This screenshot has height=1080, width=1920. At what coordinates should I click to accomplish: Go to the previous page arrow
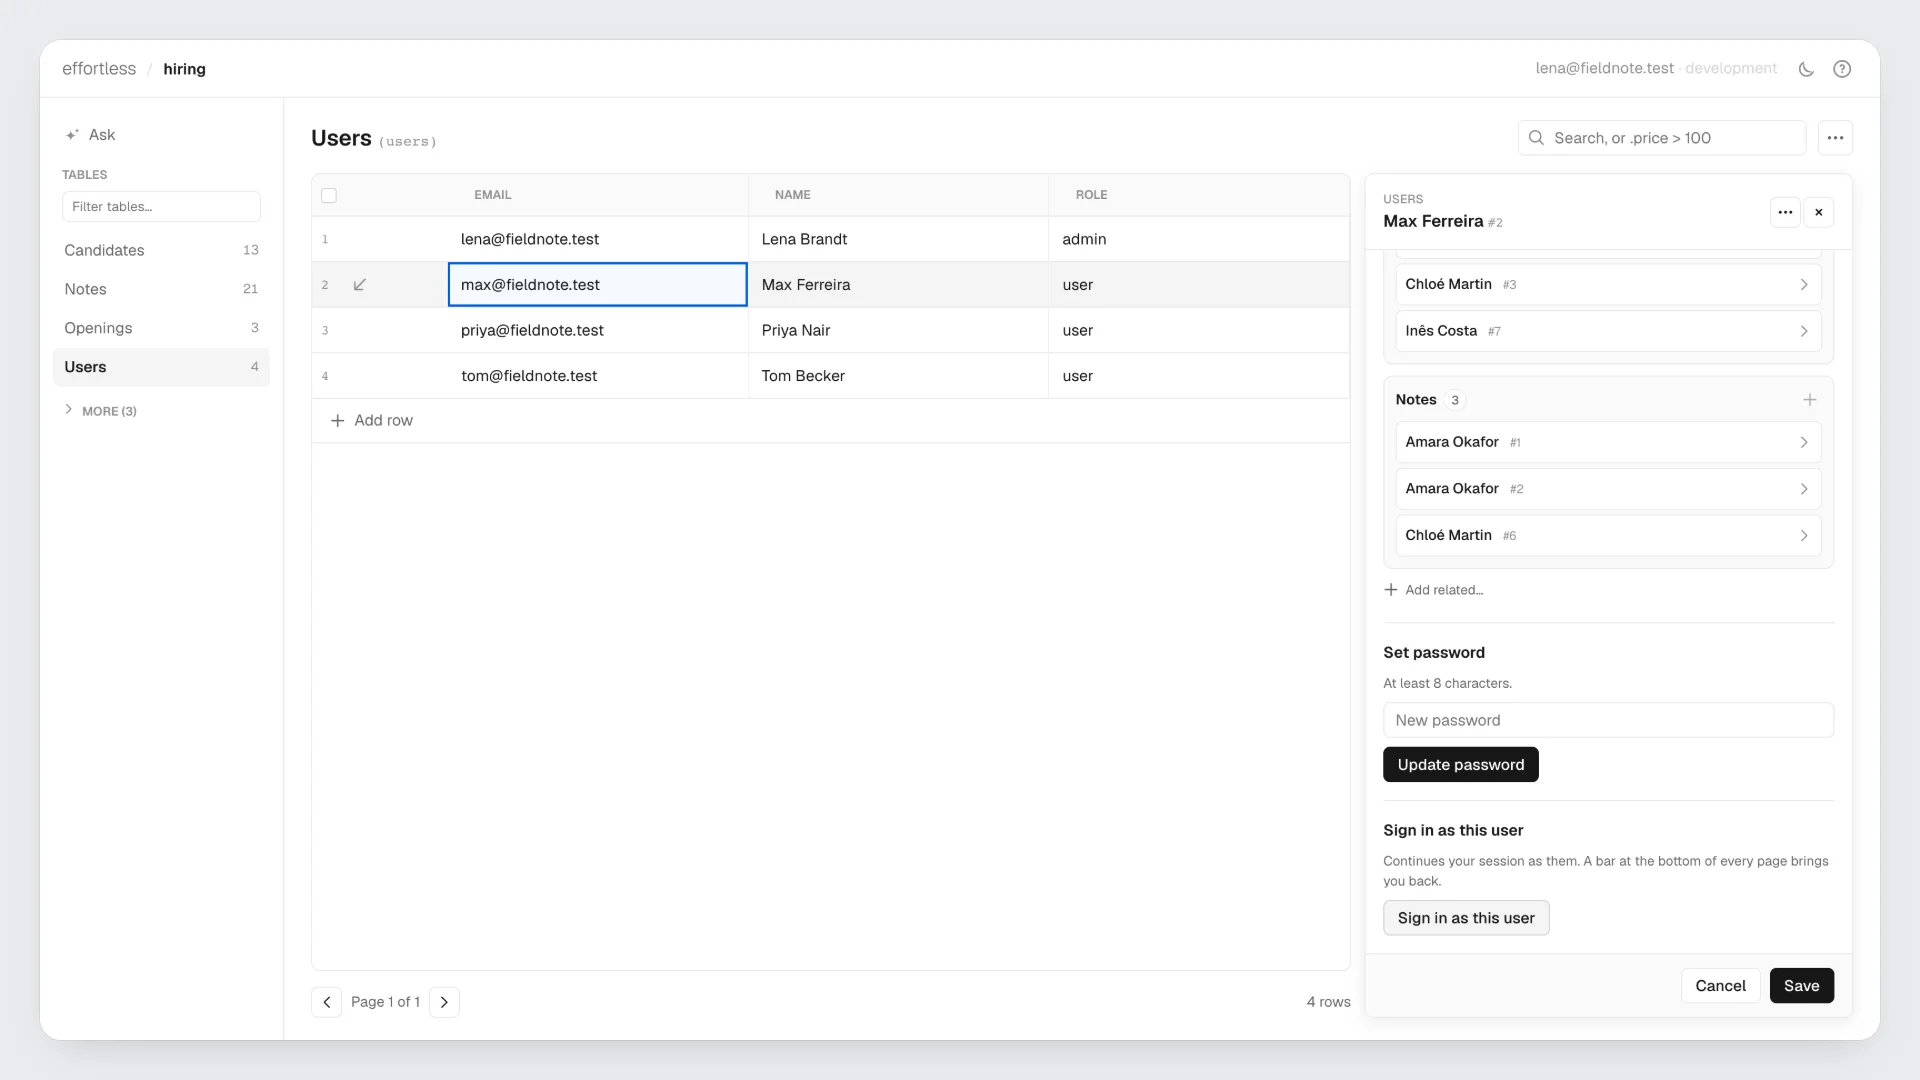pyautogui.click(x=326, y=1002)
